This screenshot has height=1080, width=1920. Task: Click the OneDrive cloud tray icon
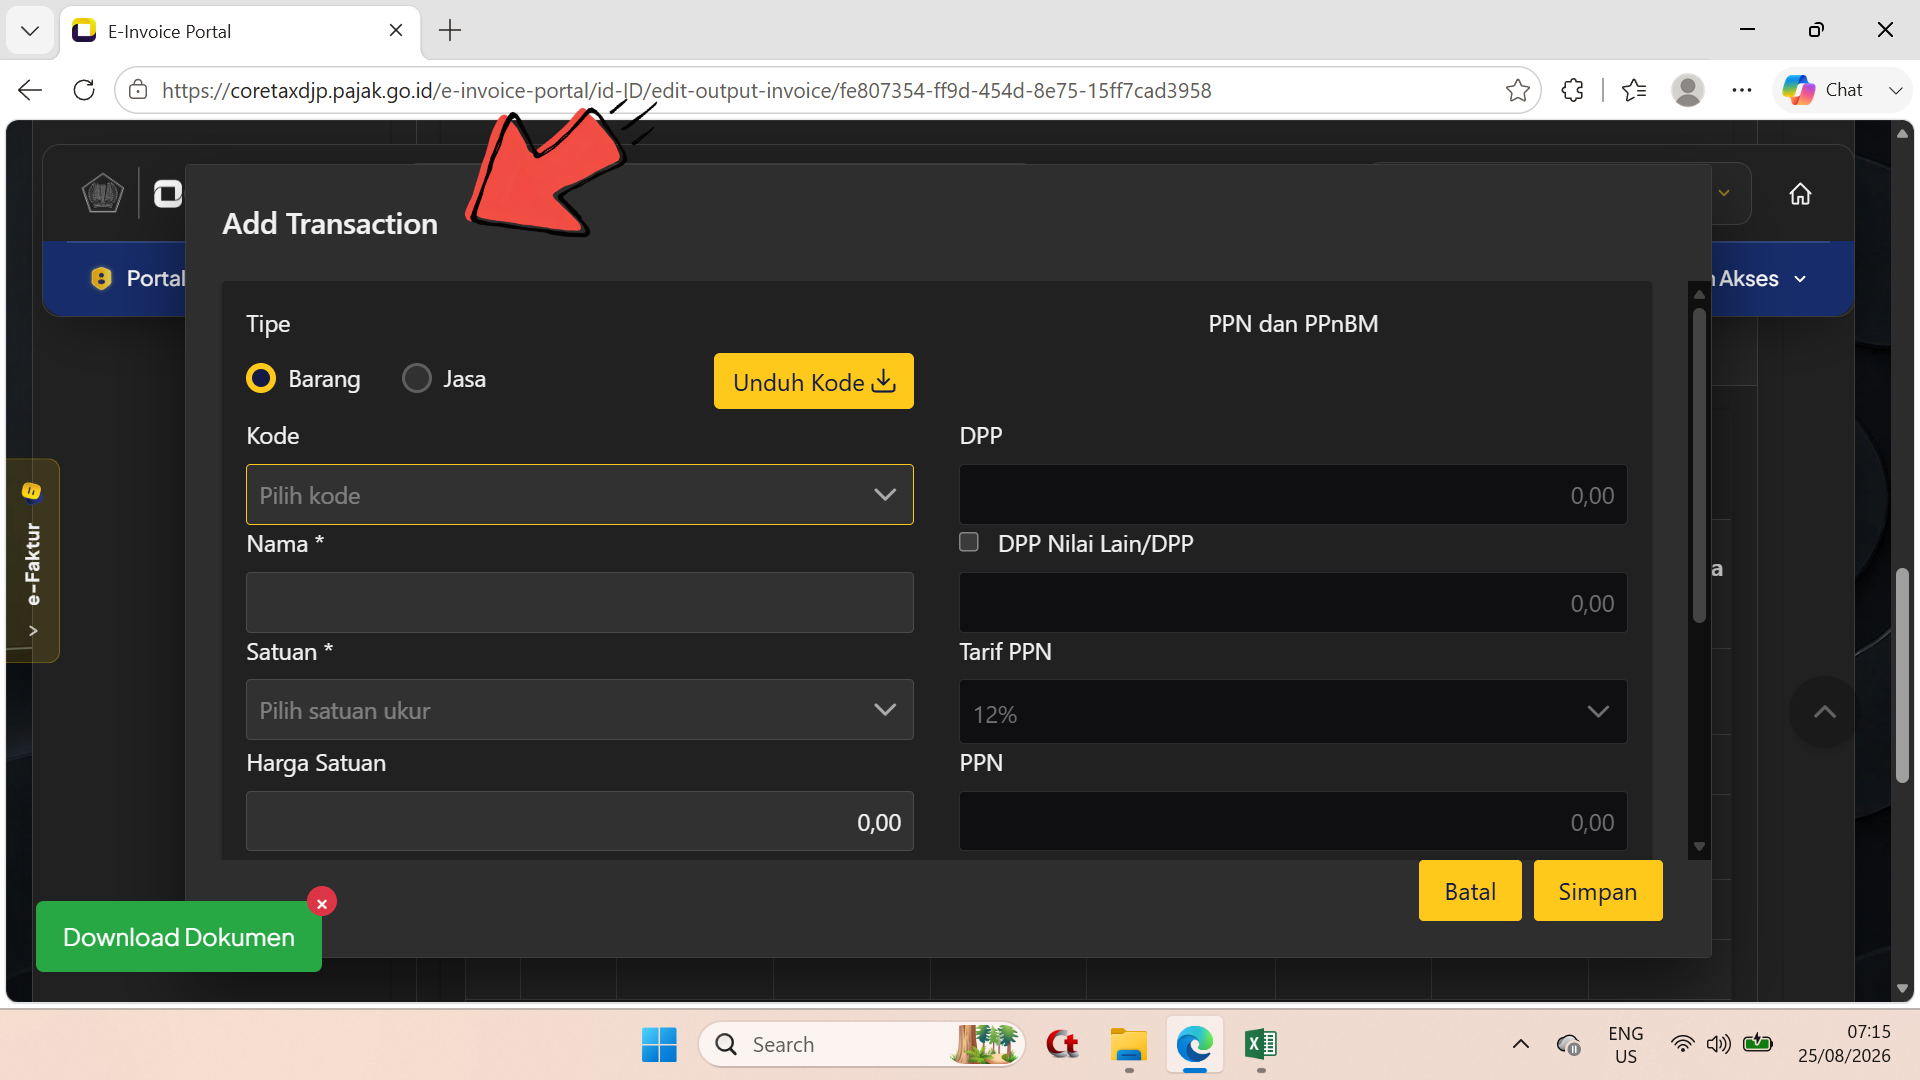coord(1568,1045)
